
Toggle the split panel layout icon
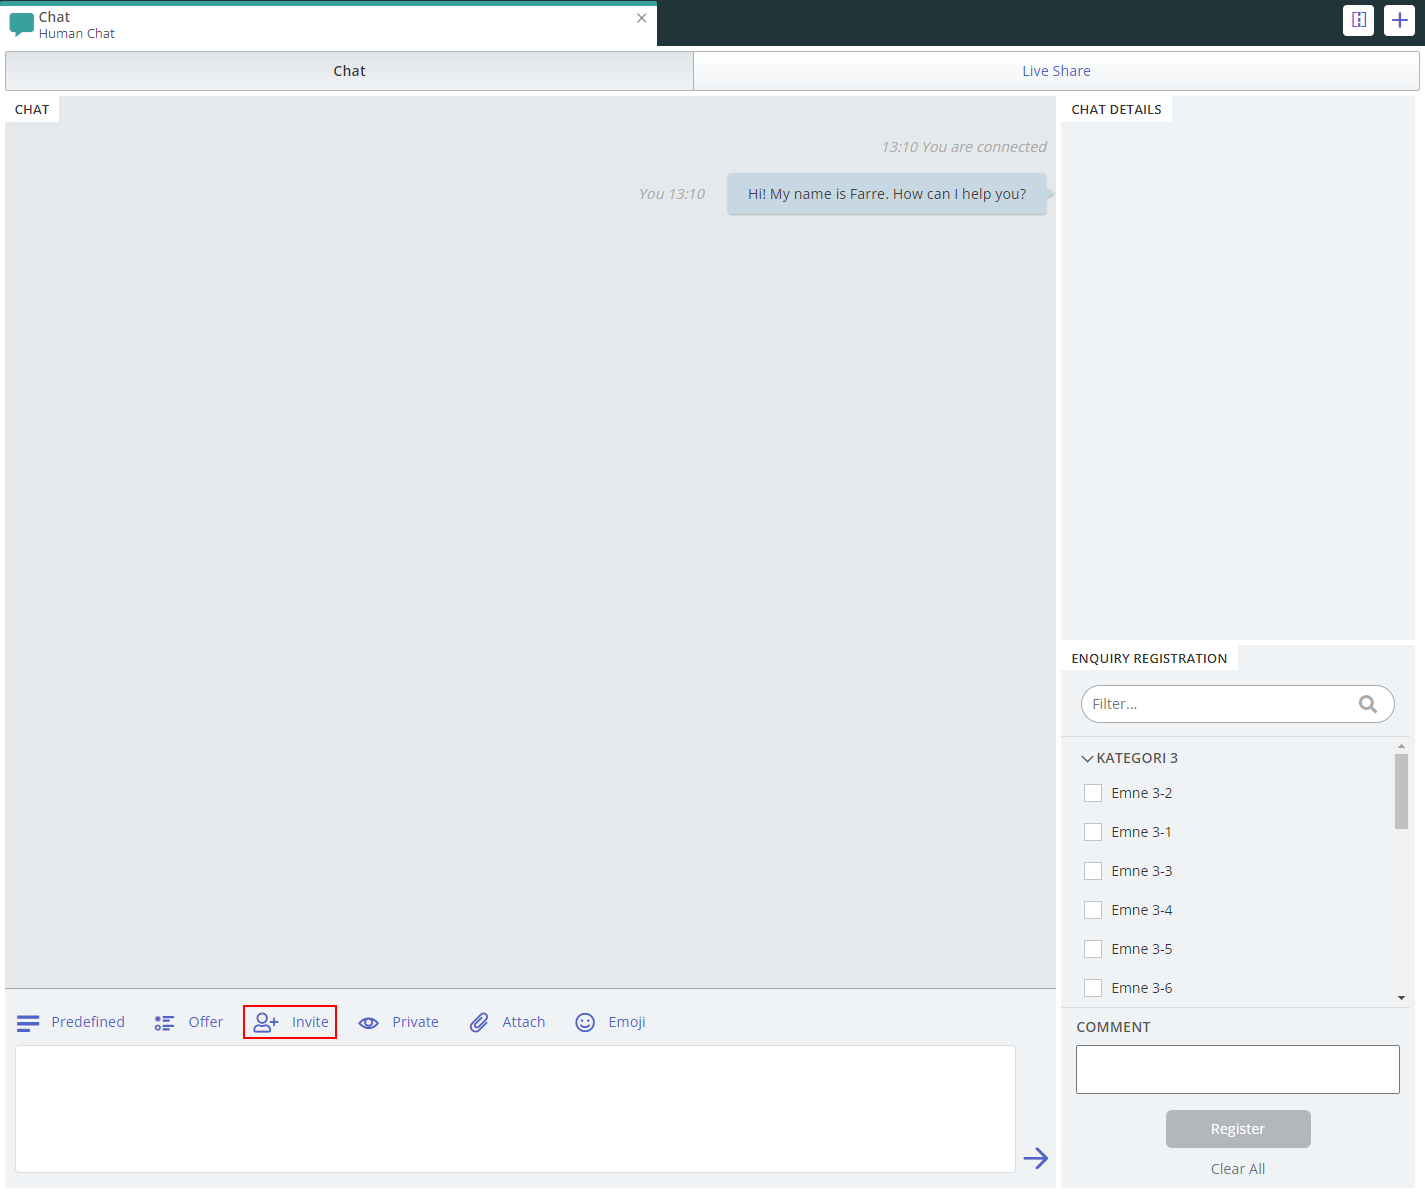(x=1358, y=20)
